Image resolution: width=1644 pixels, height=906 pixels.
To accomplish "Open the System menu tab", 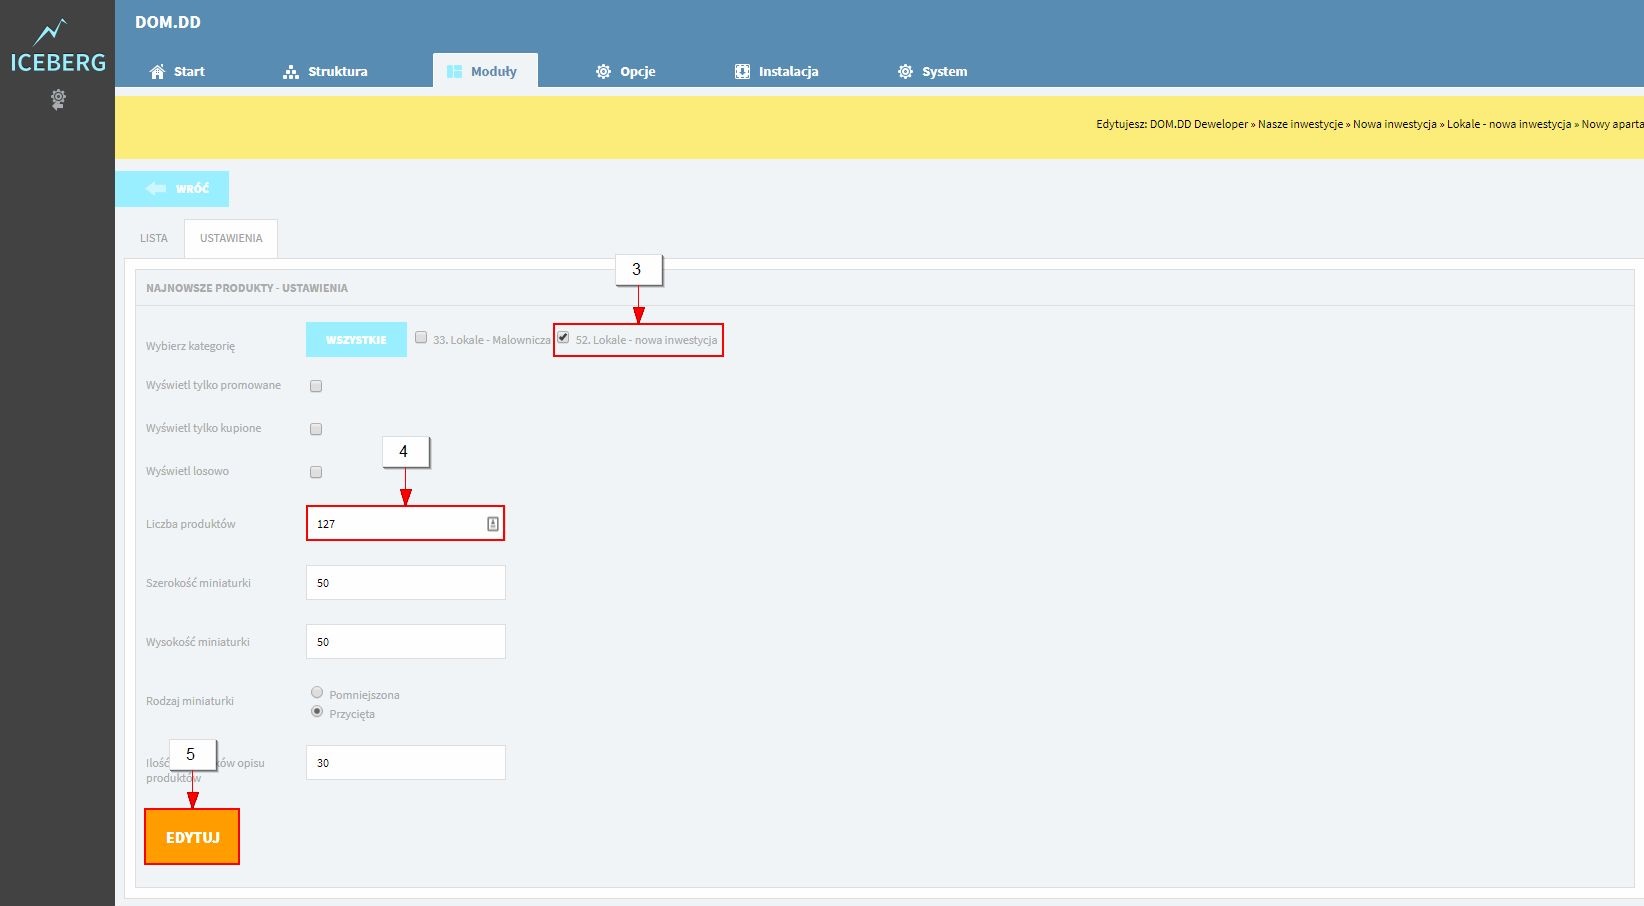I will coord(933,71).
